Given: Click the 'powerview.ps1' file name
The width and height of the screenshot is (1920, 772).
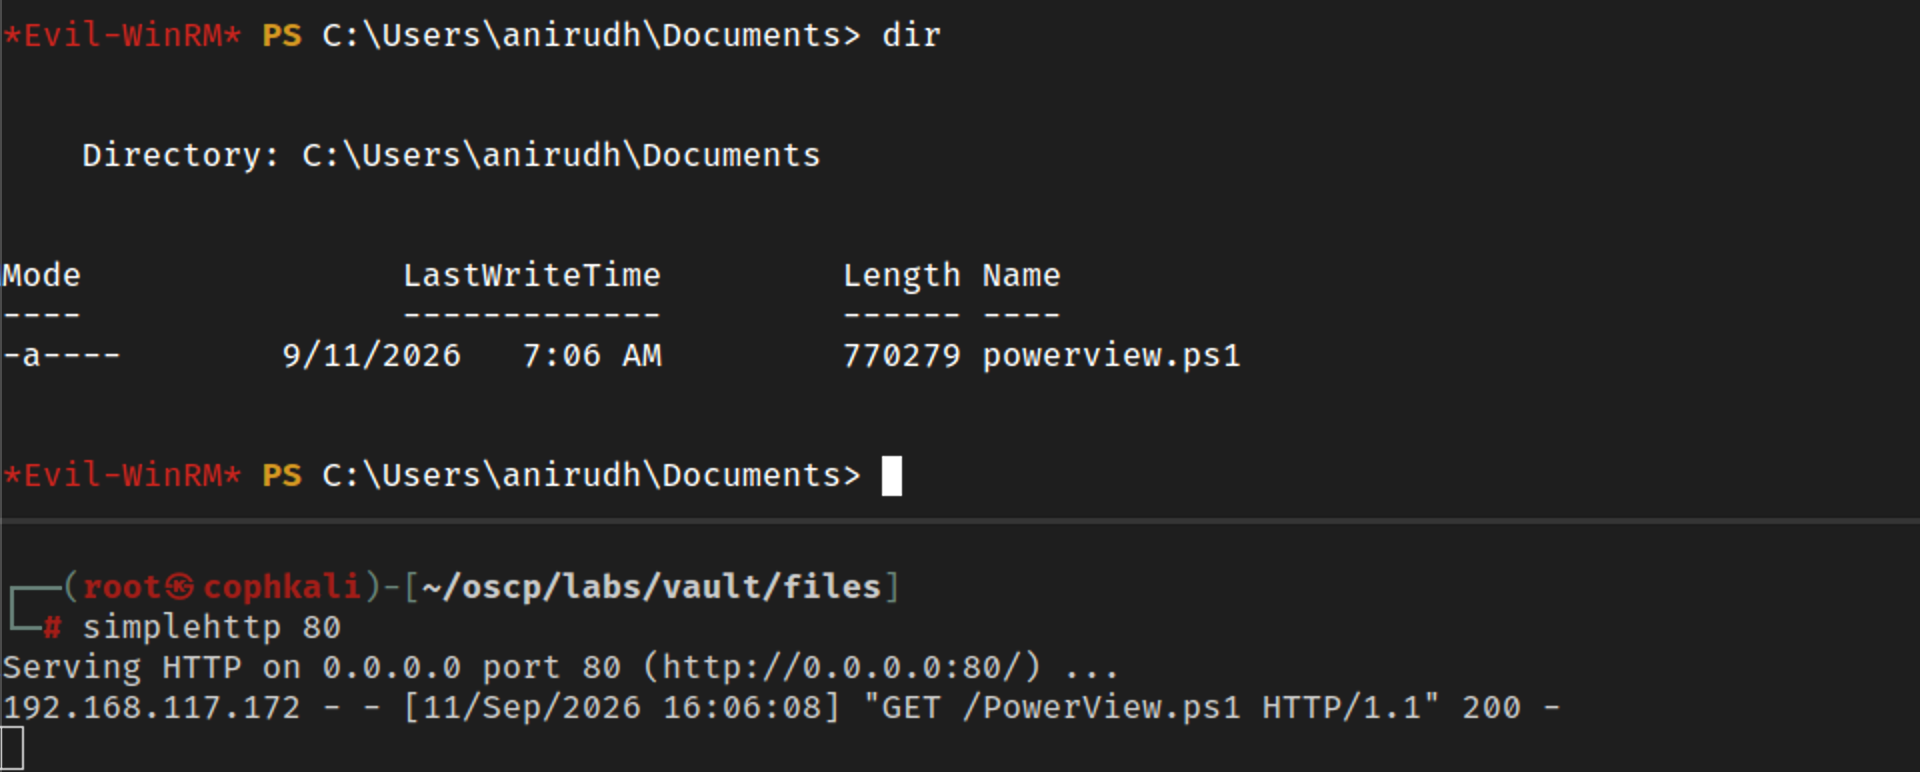Looking at the screenshot, I should click(1111, 356).
